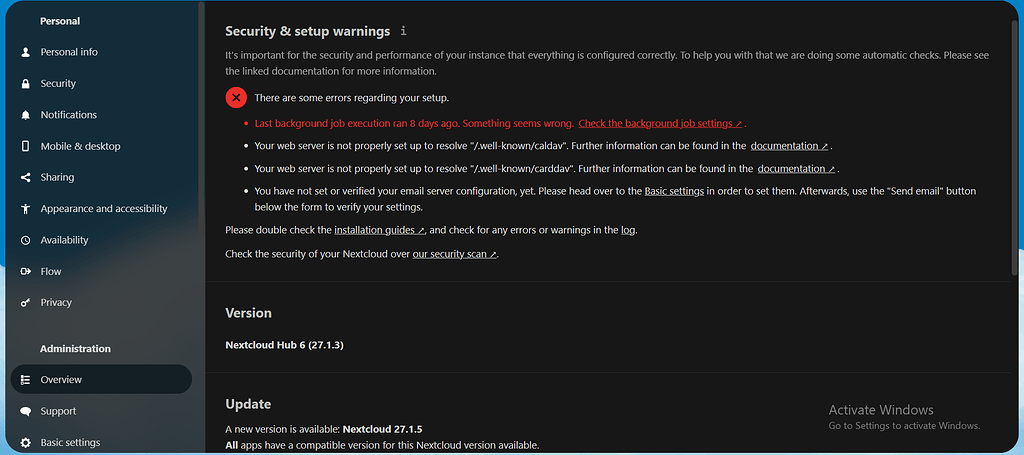
Task: Click the Sharing icon in sidebar
Action: tap(25, 178)
